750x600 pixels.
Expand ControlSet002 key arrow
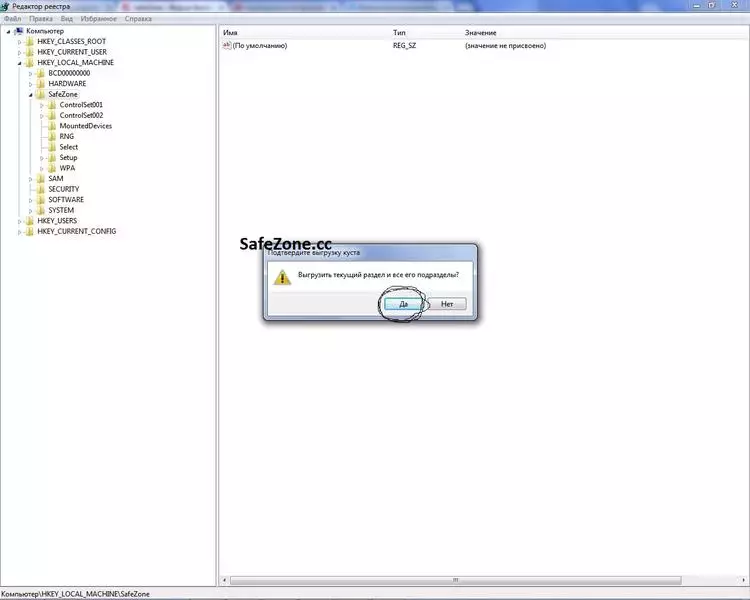[42, 116]
